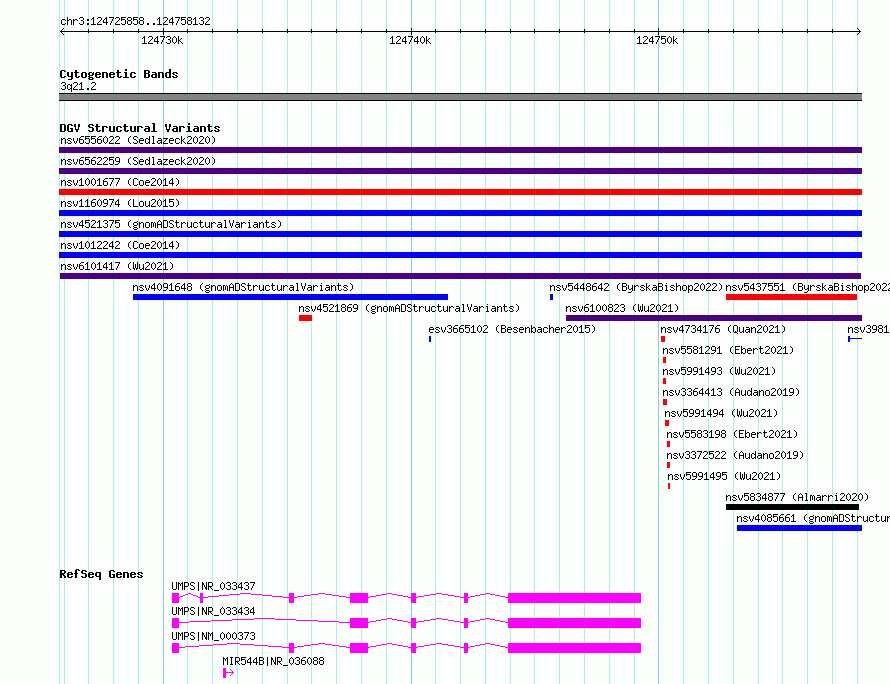This screenshot has width=890, height=684.
Task: Click the nsv1160974 (Lou2015) variant label
Action: point(120,203)
